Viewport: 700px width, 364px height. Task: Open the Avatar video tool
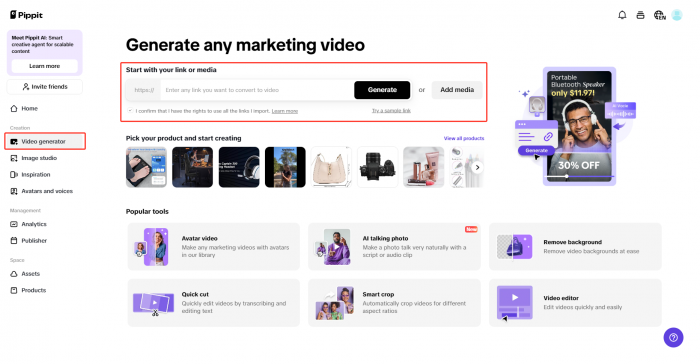click(x=213, y=247)
